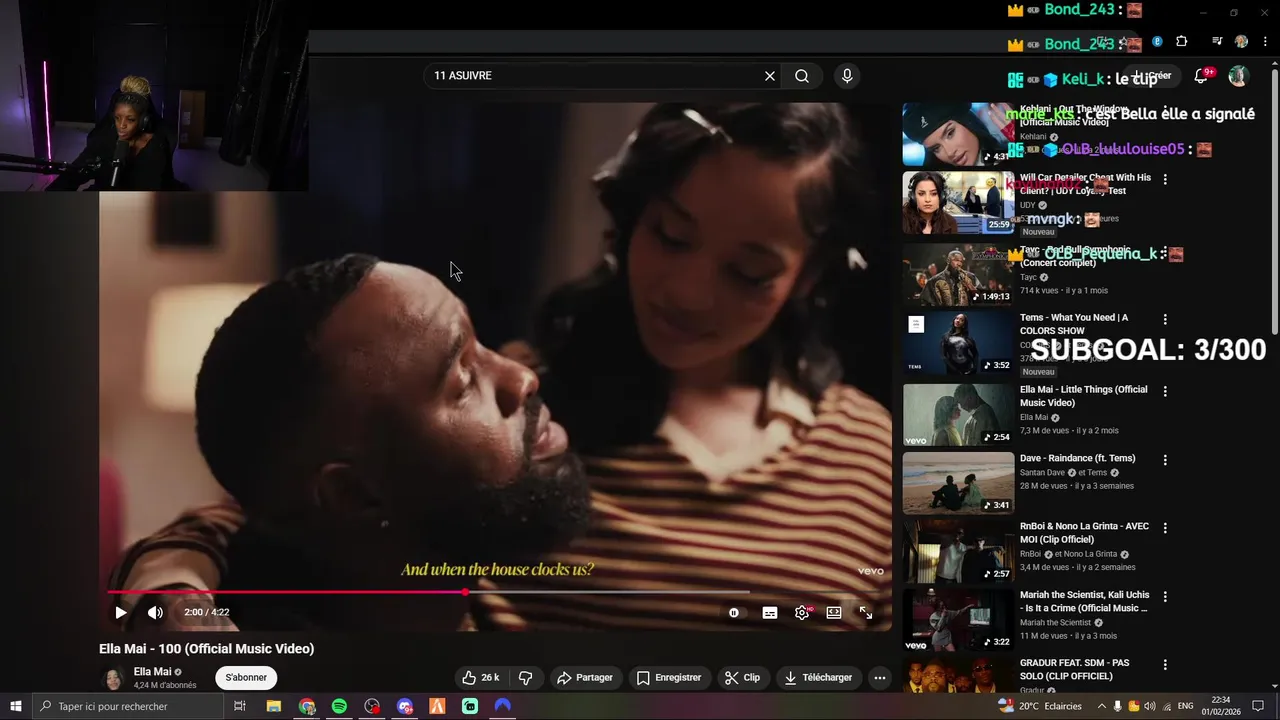The width and height of the screenshot is (1280, 720).
Task: Create a Clip with scissors button
Action: click(742, 678)
